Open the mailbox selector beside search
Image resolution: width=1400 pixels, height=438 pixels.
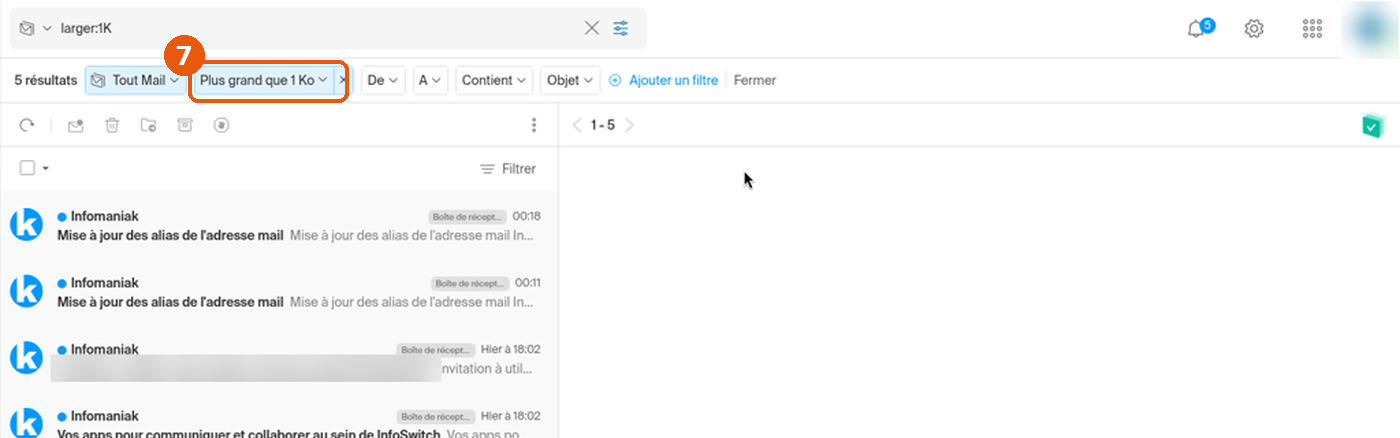pyautogui.click(x=35, y=28)
